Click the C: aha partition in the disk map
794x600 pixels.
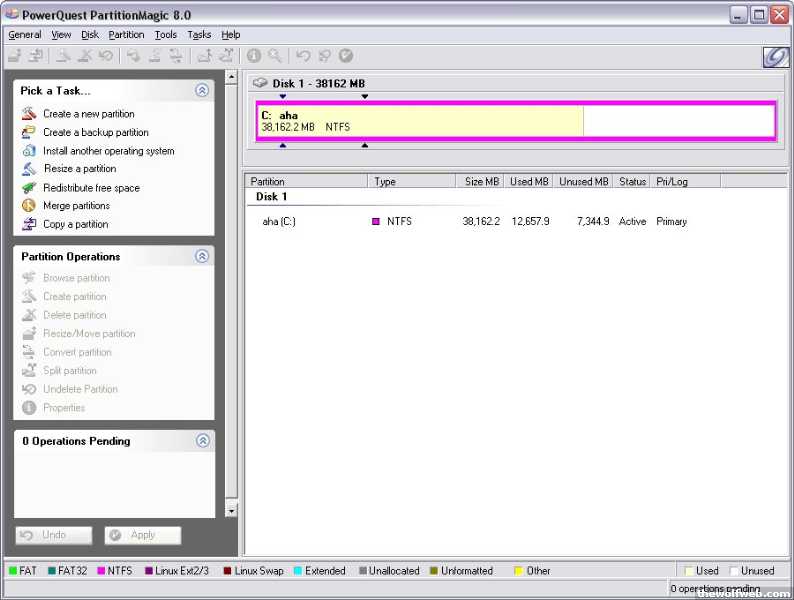[420, 121]
